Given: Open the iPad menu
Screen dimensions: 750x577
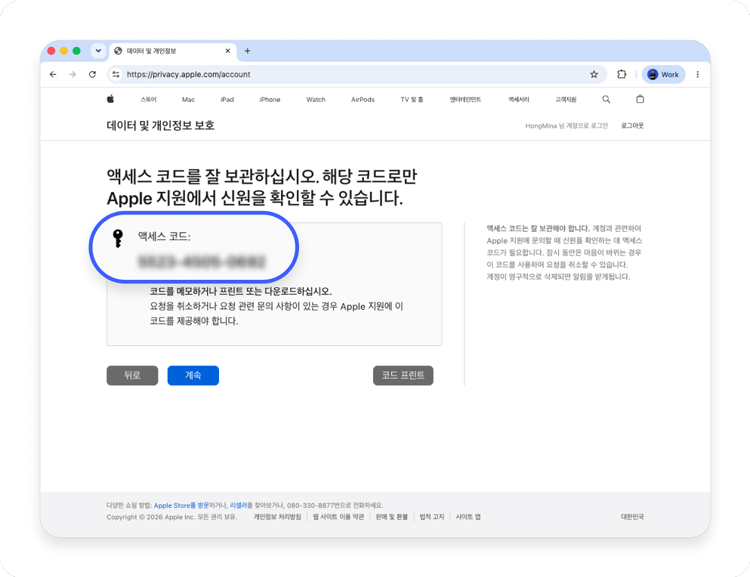Looking at the screenshot, I should tap(227, 100).
